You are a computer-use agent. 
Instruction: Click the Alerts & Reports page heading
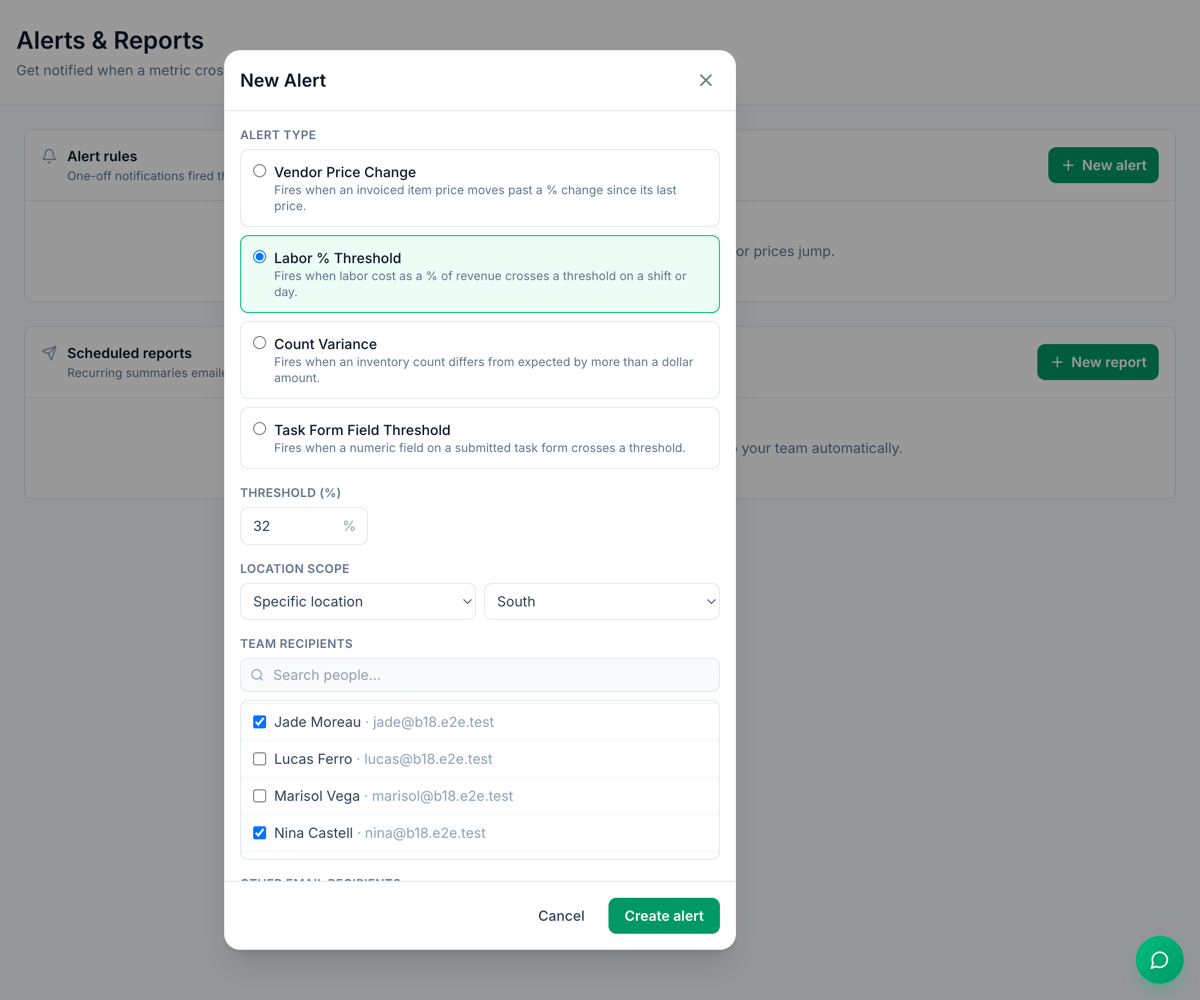click(110, 40)
